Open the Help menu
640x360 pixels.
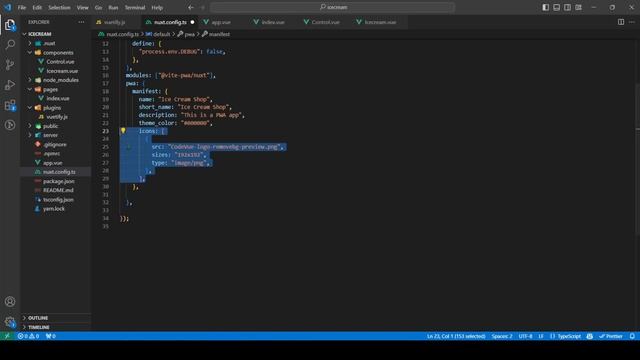coord(157,7)
